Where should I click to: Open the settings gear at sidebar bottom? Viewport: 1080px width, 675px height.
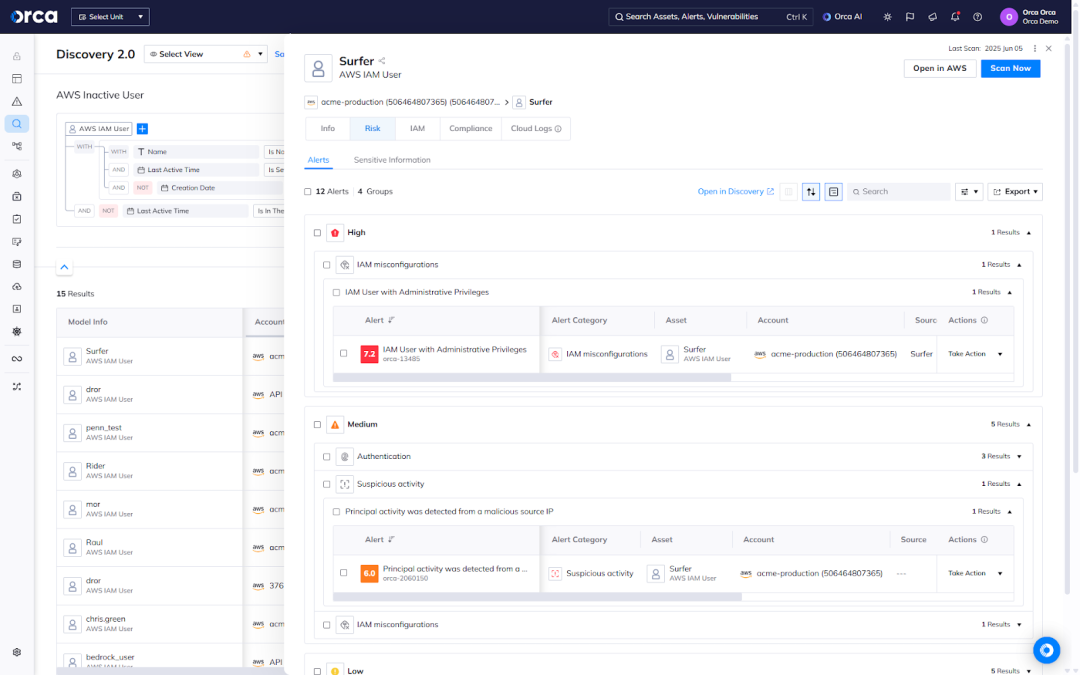[17, 652]
